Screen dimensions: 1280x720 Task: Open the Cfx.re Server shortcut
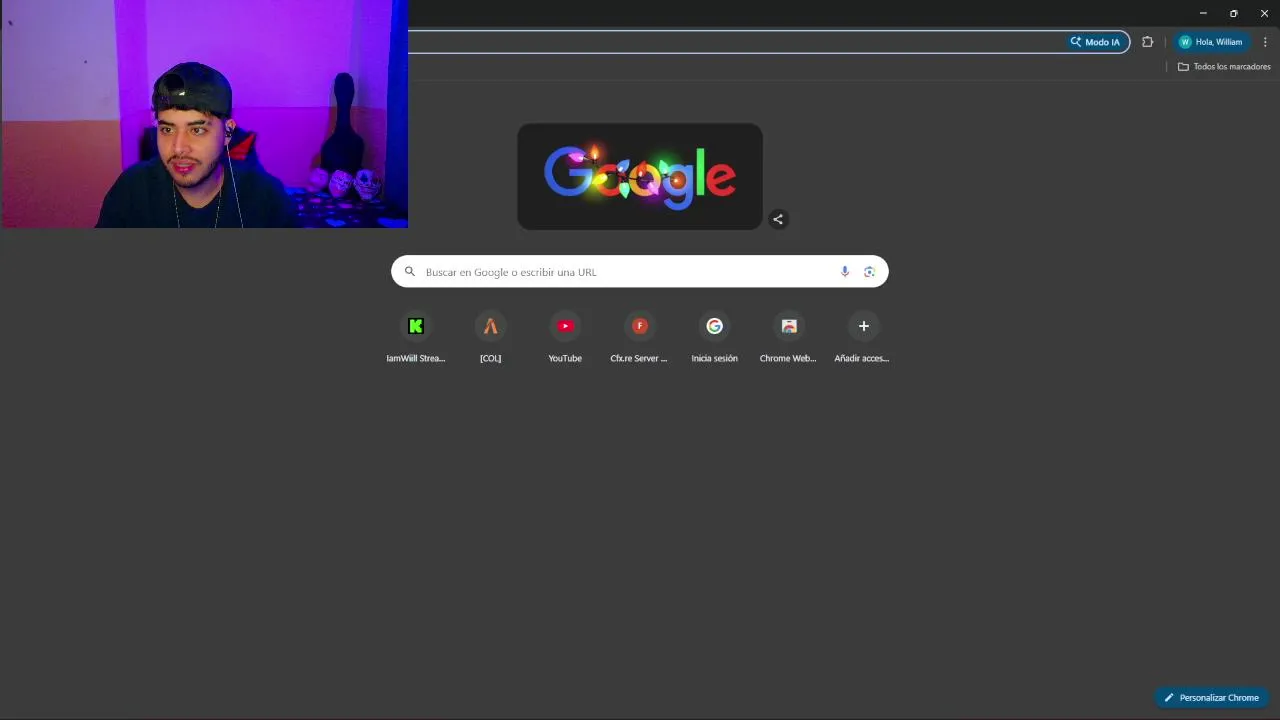[x=639, y=337]
